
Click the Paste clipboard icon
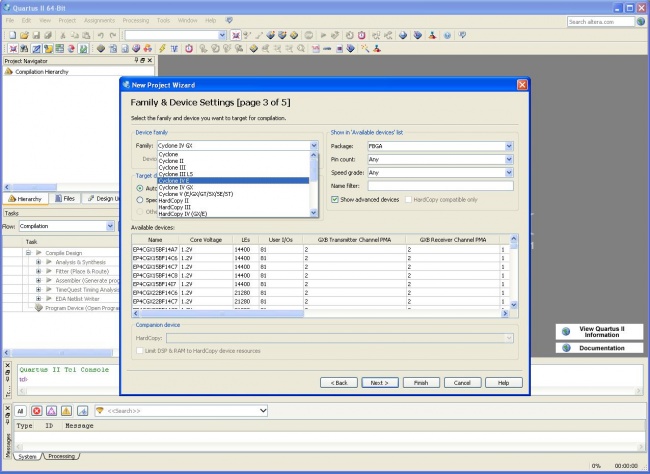[x=86, y=35]
